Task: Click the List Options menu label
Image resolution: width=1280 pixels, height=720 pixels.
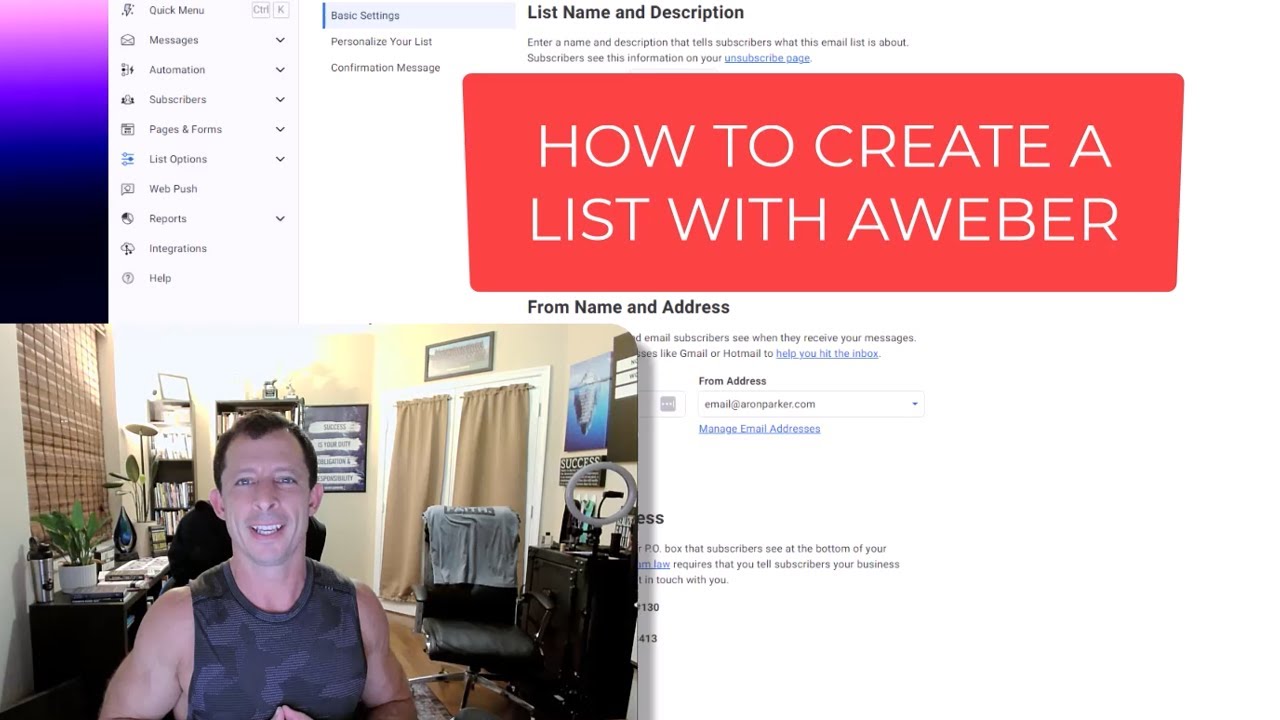Action: click(178, 159)
